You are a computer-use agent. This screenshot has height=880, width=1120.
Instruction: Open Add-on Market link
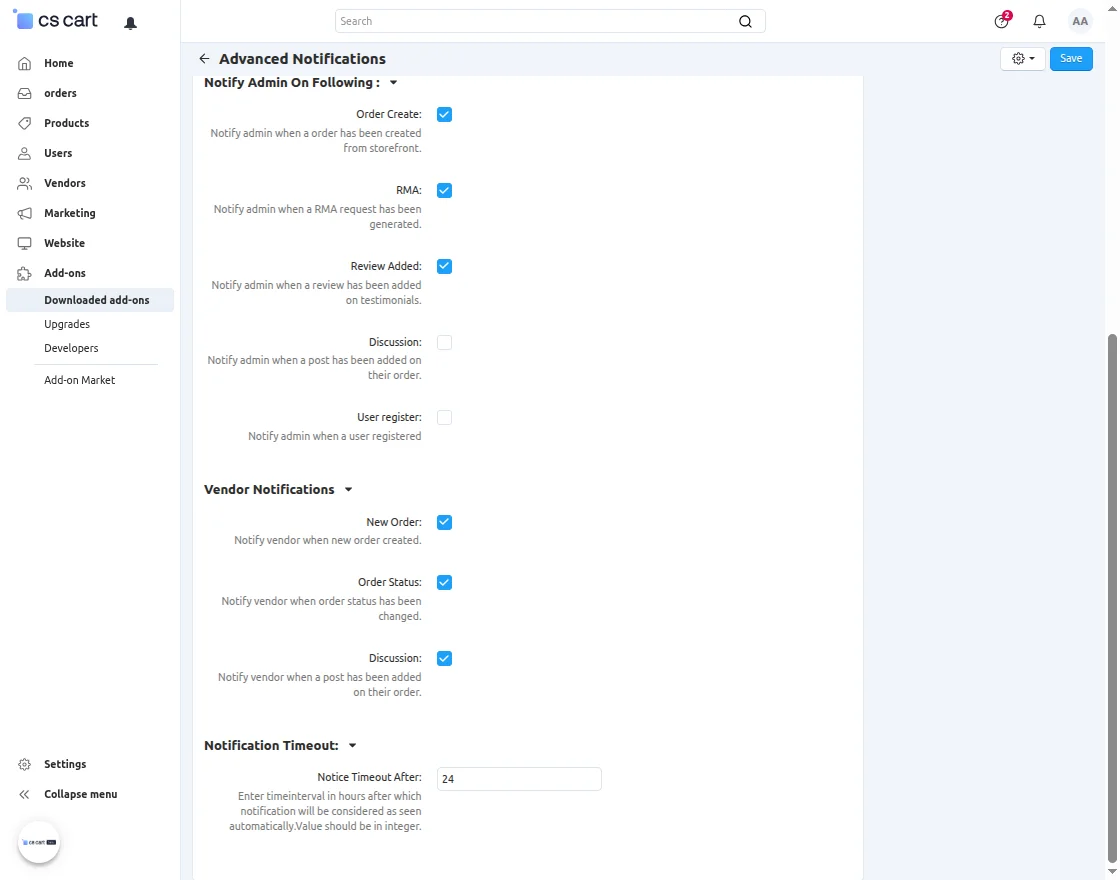coord(79,381)
